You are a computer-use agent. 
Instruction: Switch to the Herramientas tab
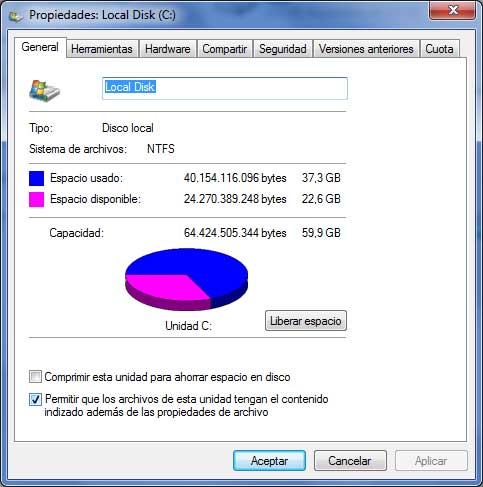point(102,49)
